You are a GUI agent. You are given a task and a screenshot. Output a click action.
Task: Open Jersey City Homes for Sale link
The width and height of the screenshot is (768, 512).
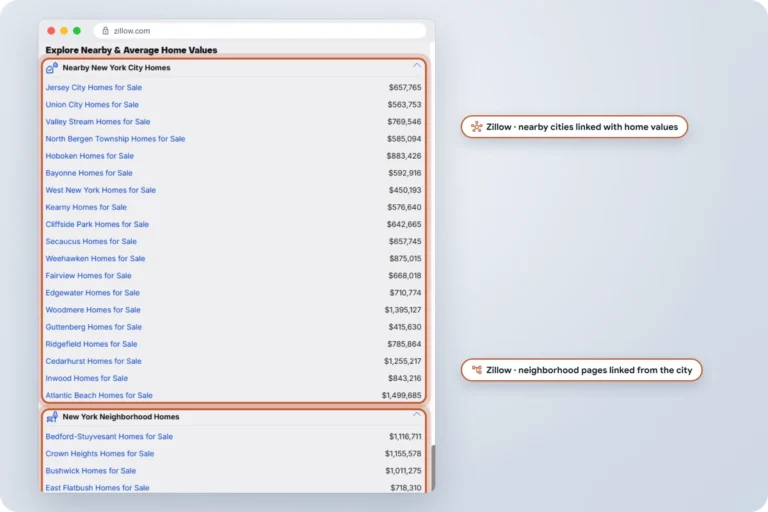94,88
